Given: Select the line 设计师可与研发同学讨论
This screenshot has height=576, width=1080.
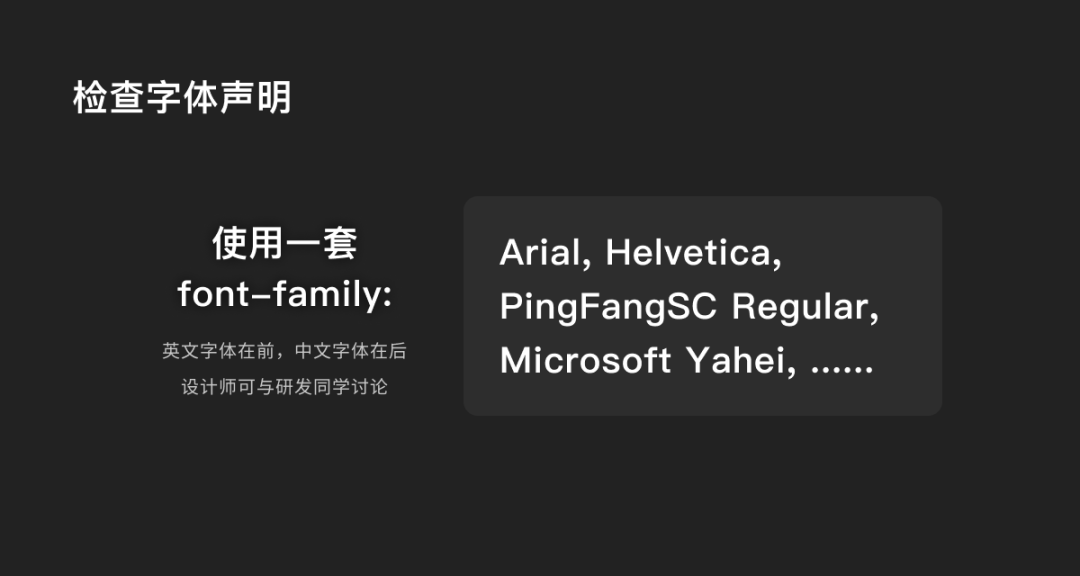Looking at the screenshot, I should 284,387.
